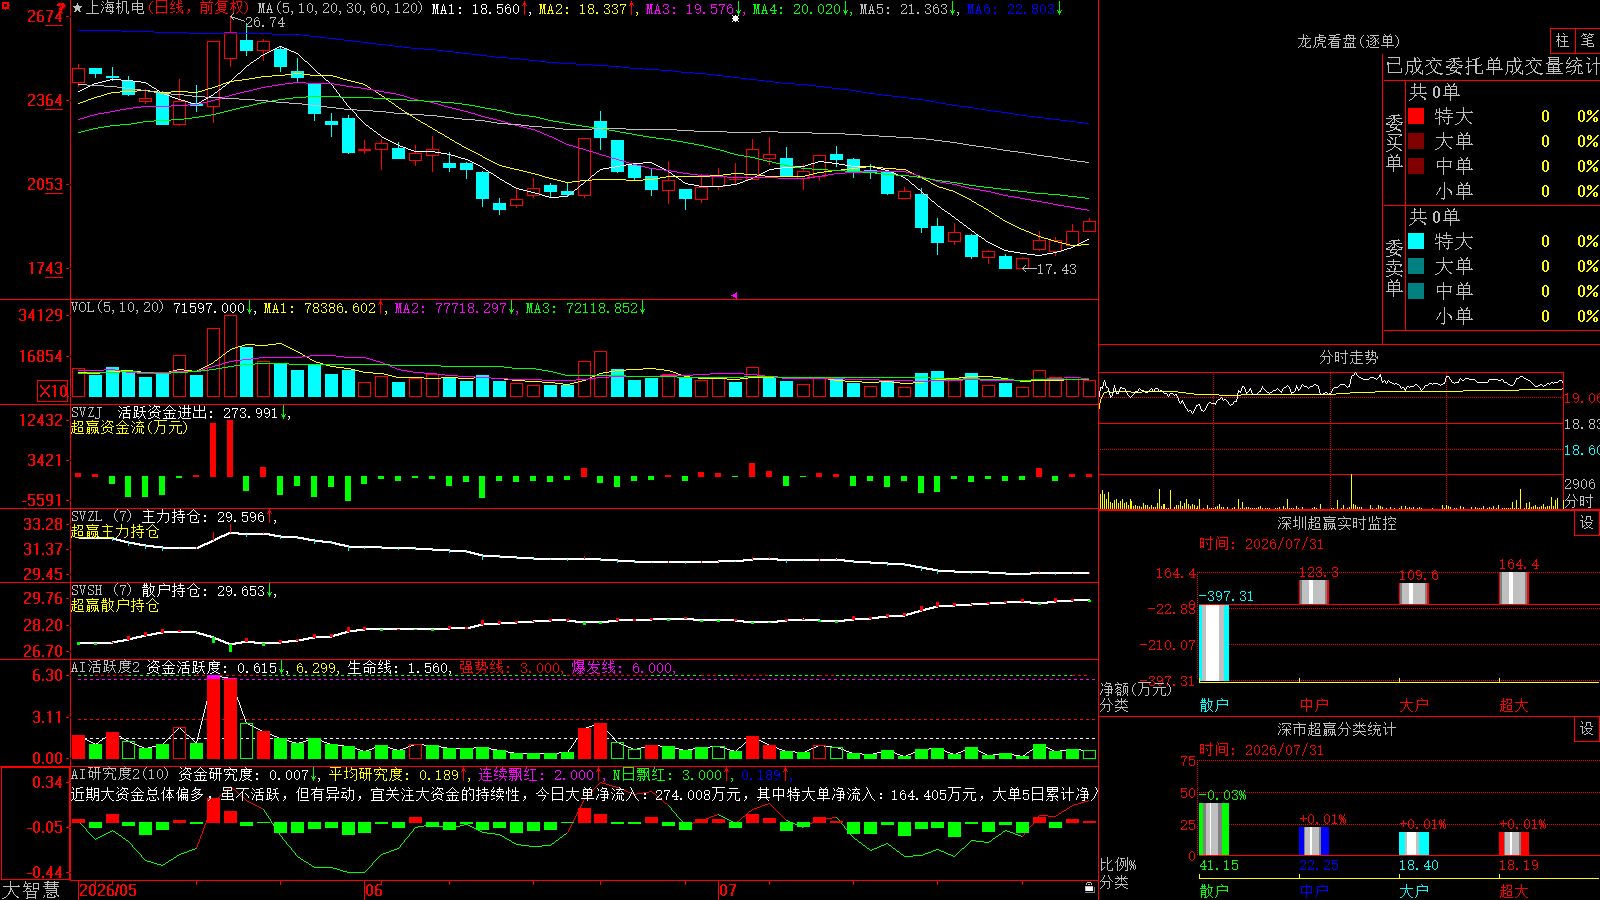
Task: Switch 龙虎看盘 to 笔 view
Action: click(1587, 40)
